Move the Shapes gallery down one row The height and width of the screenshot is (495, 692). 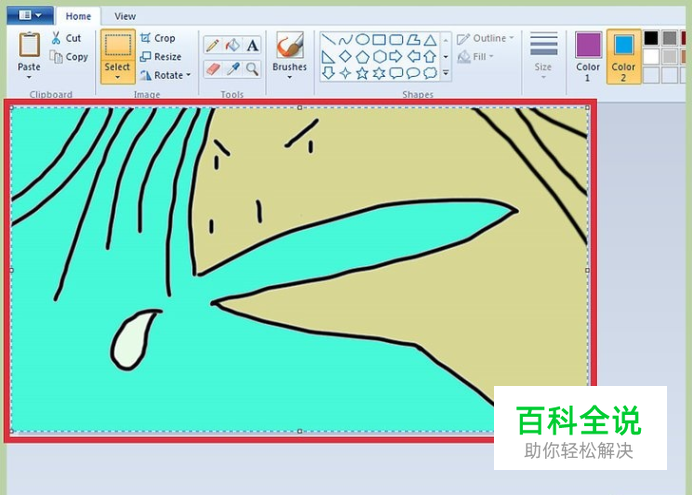pos(446,56)
